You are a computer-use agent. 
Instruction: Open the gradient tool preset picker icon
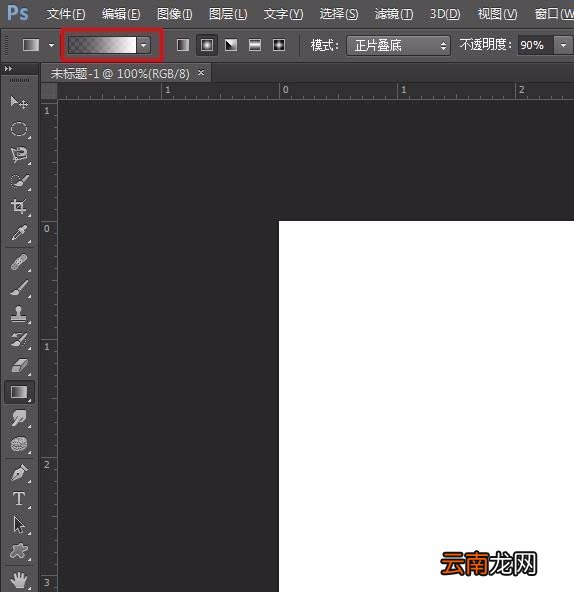click(31, 45)
